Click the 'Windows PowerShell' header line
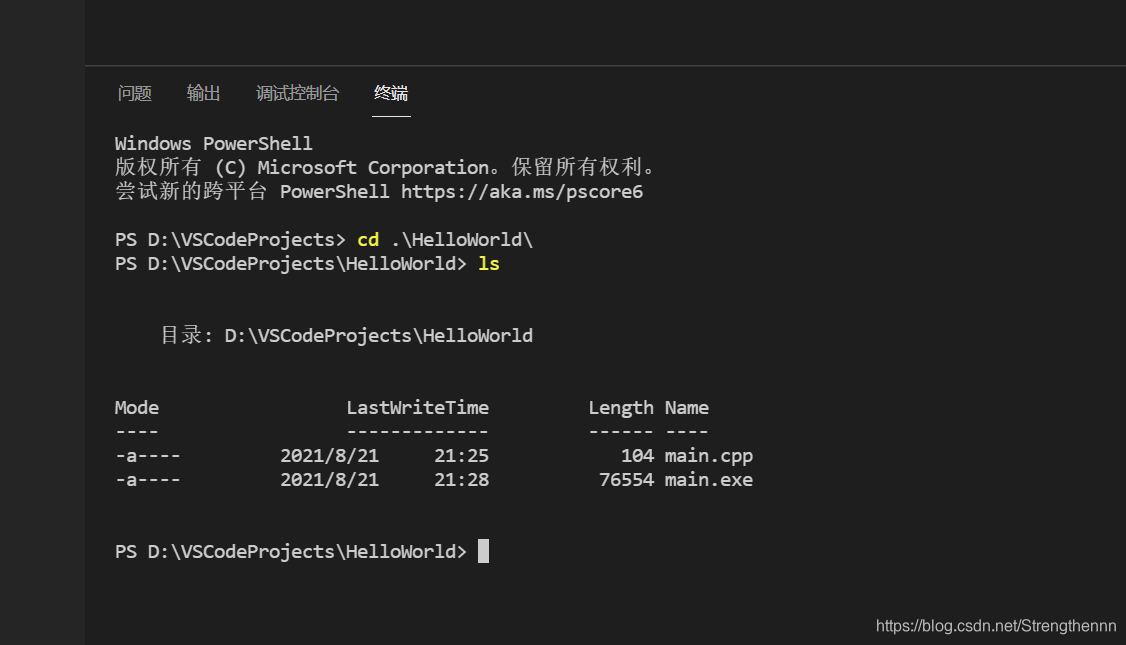The height and width of the screenshot is (645, 1126). click(213, 144)
